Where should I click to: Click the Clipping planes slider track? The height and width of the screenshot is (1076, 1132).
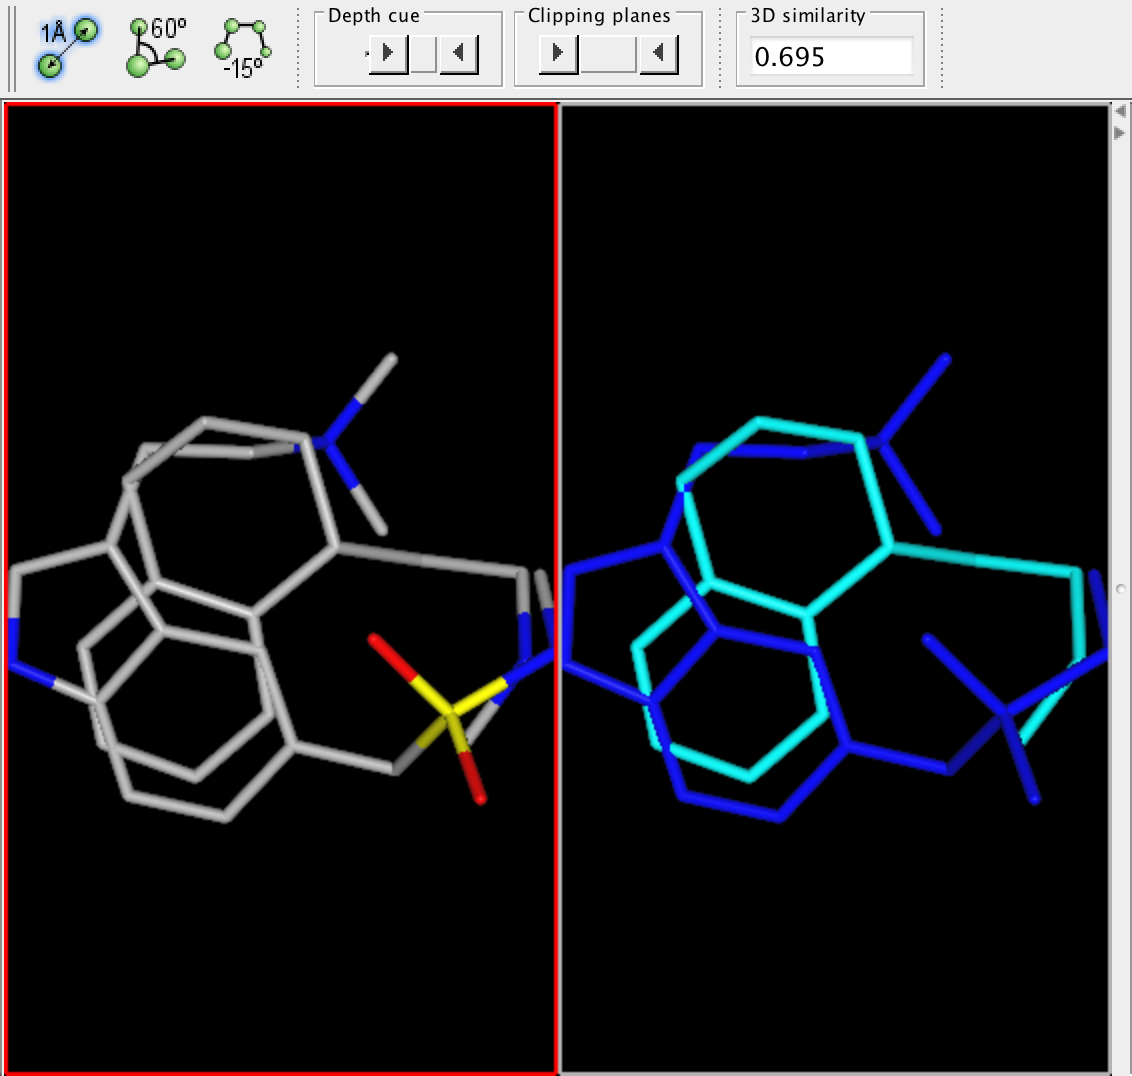click(x=608, y=54)
